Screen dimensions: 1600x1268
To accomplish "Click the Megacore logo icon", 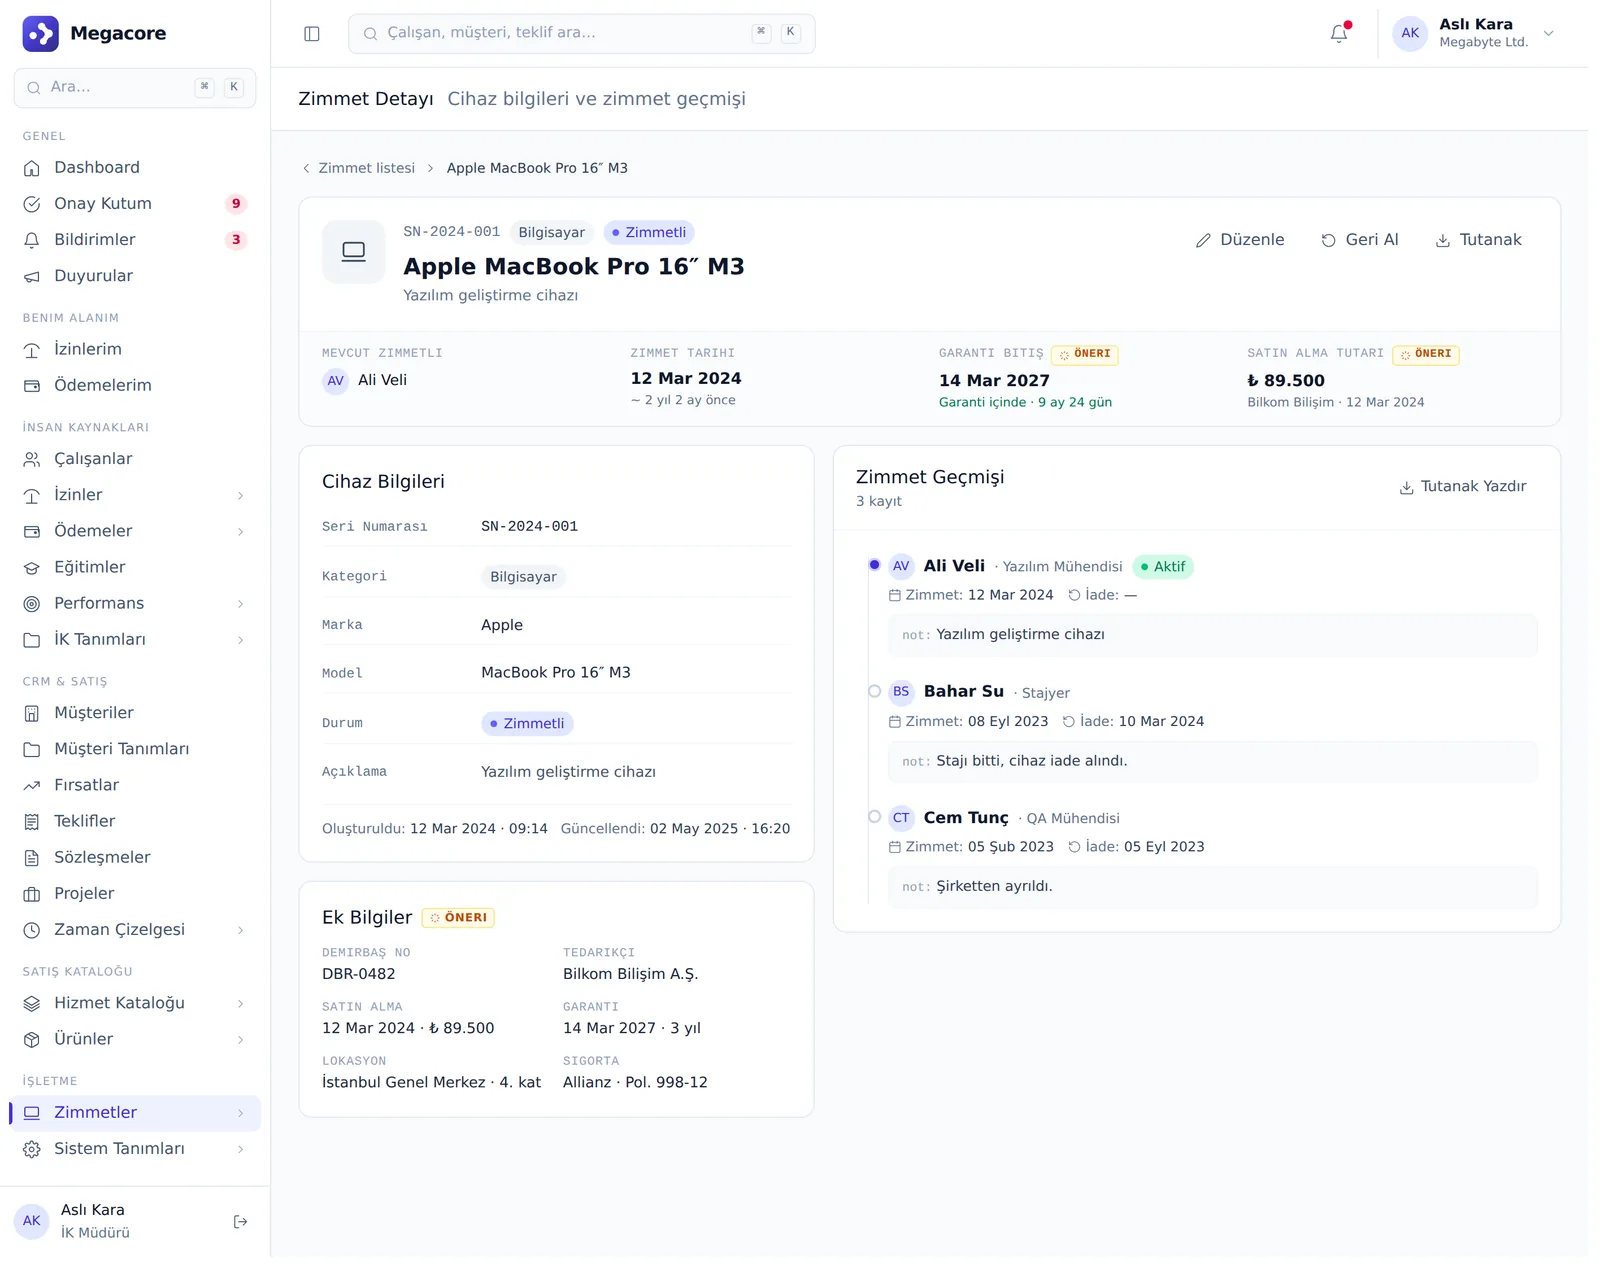I will coord(40,33).
